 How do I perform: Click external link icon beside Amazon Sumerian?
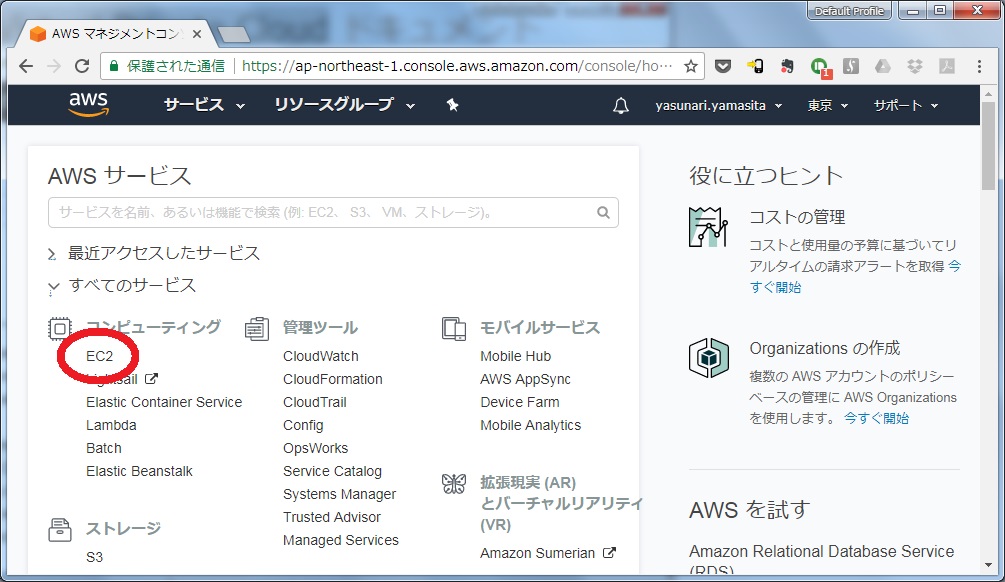tap(610, 553)
